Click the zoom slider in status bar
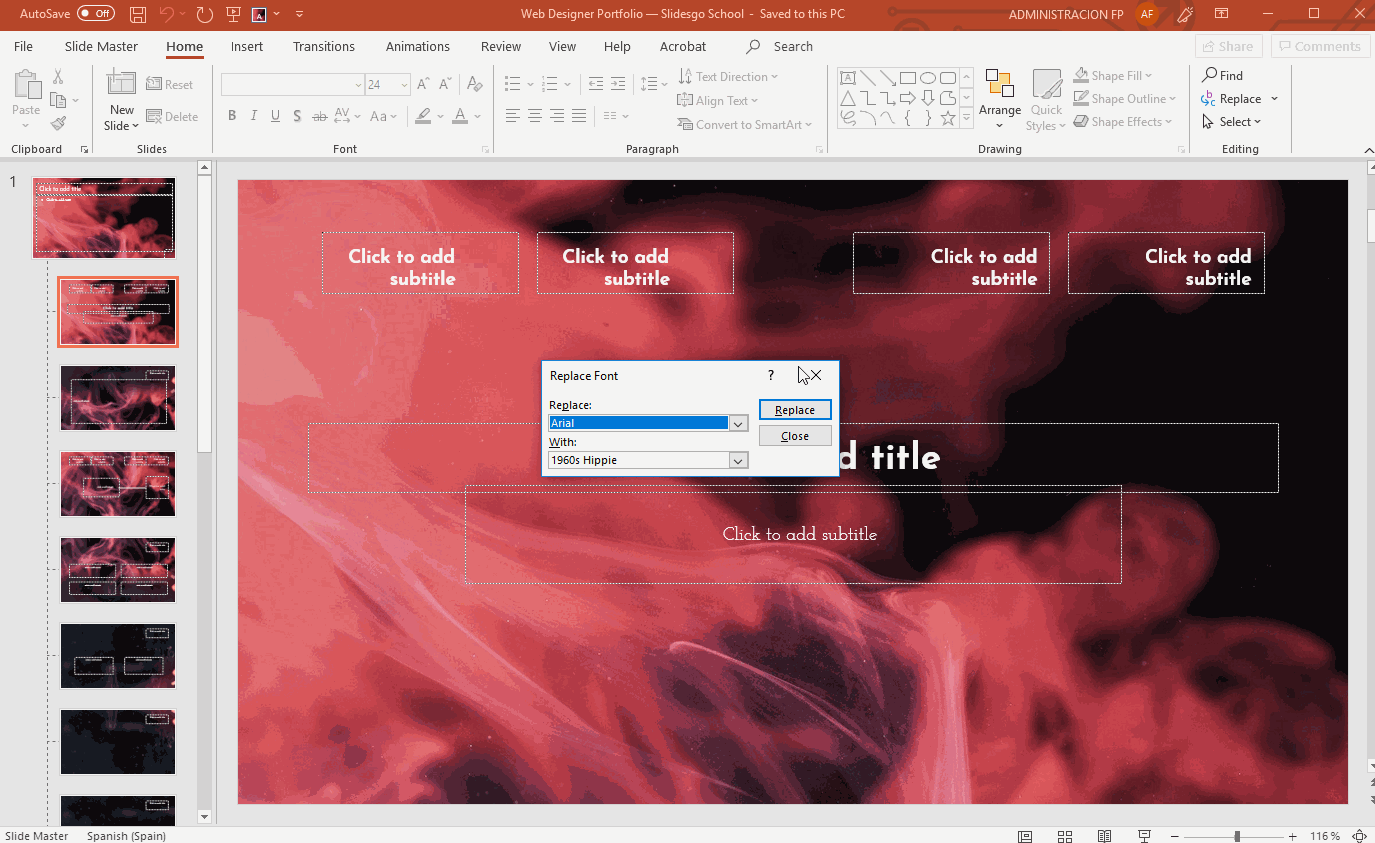The height and width of the screenshot is (843, 1375). [x=1237, y=836]
